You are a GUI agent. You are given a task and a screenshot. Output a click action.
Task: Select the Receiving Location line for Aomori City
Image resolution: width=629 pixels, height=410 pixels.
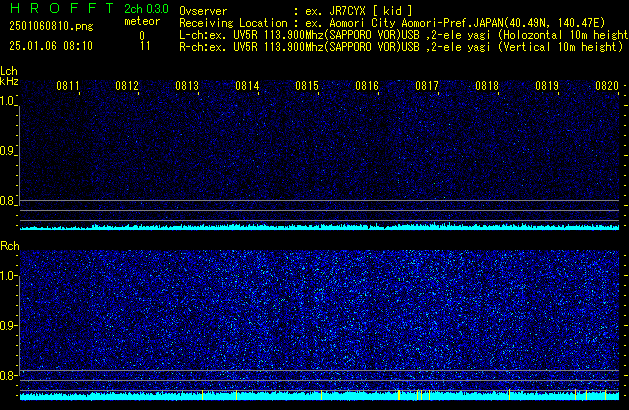pyautogui.click(x=392, y=23)
